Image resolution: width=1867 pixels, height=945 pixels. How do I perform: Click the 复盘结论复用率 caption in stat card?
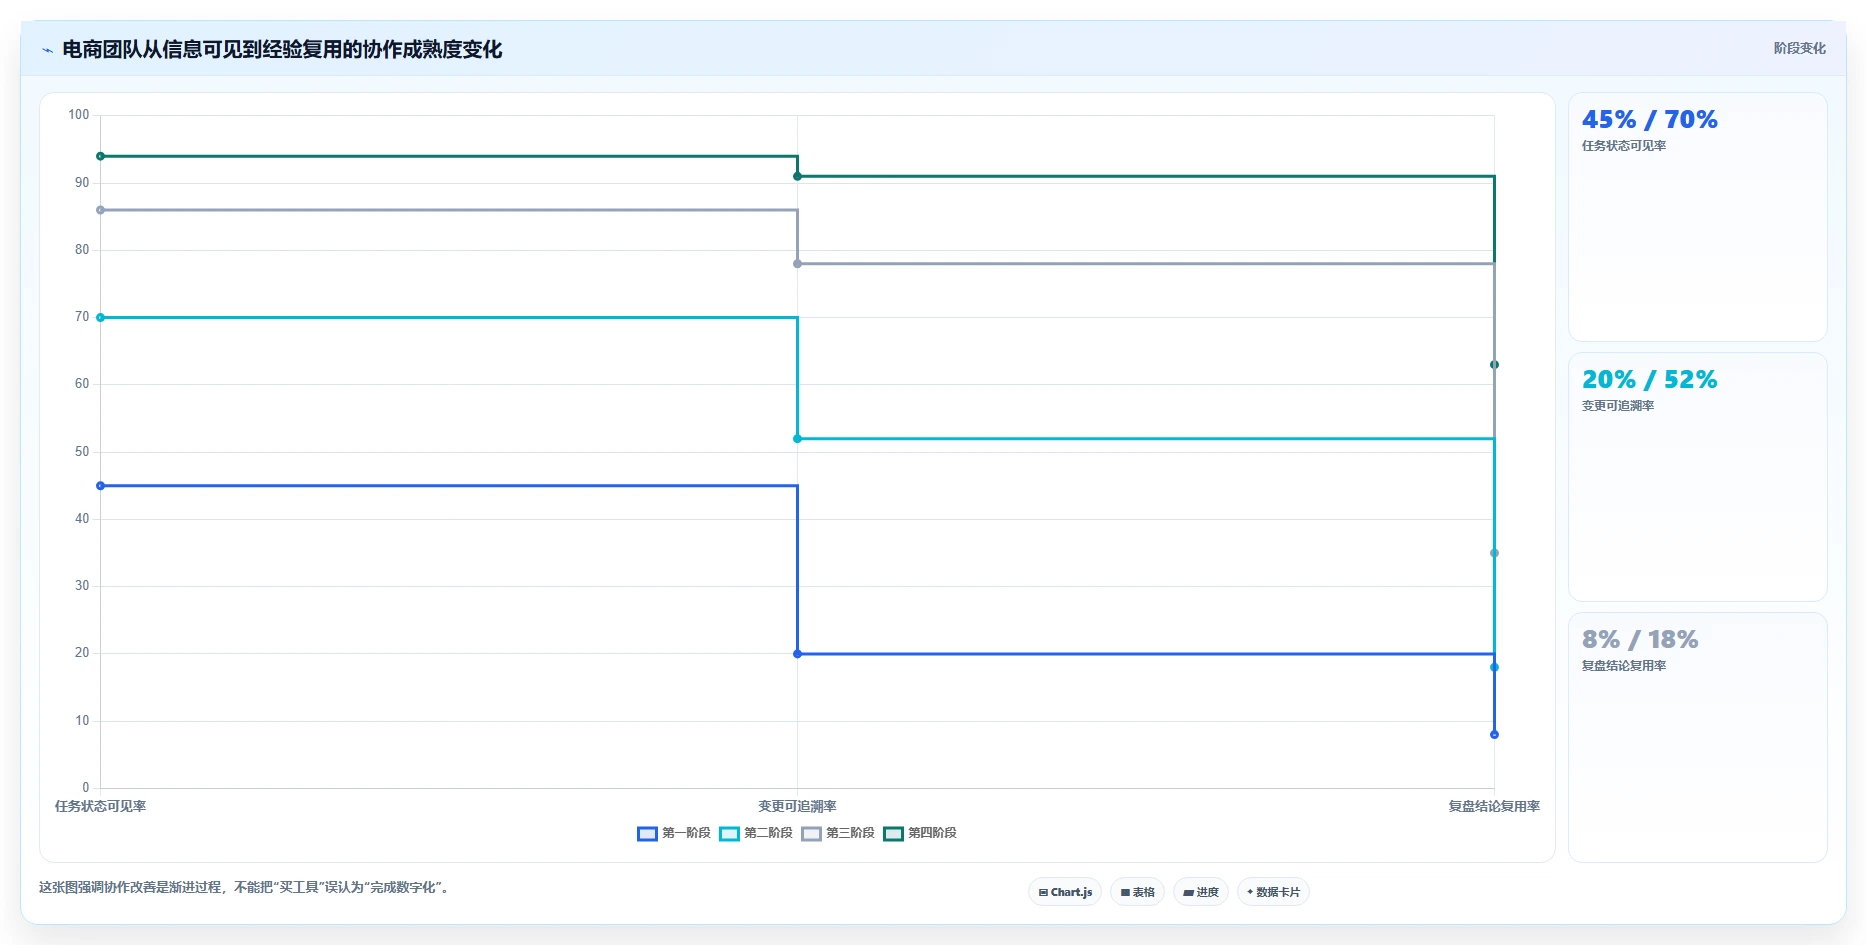(x=1623, y=666)
